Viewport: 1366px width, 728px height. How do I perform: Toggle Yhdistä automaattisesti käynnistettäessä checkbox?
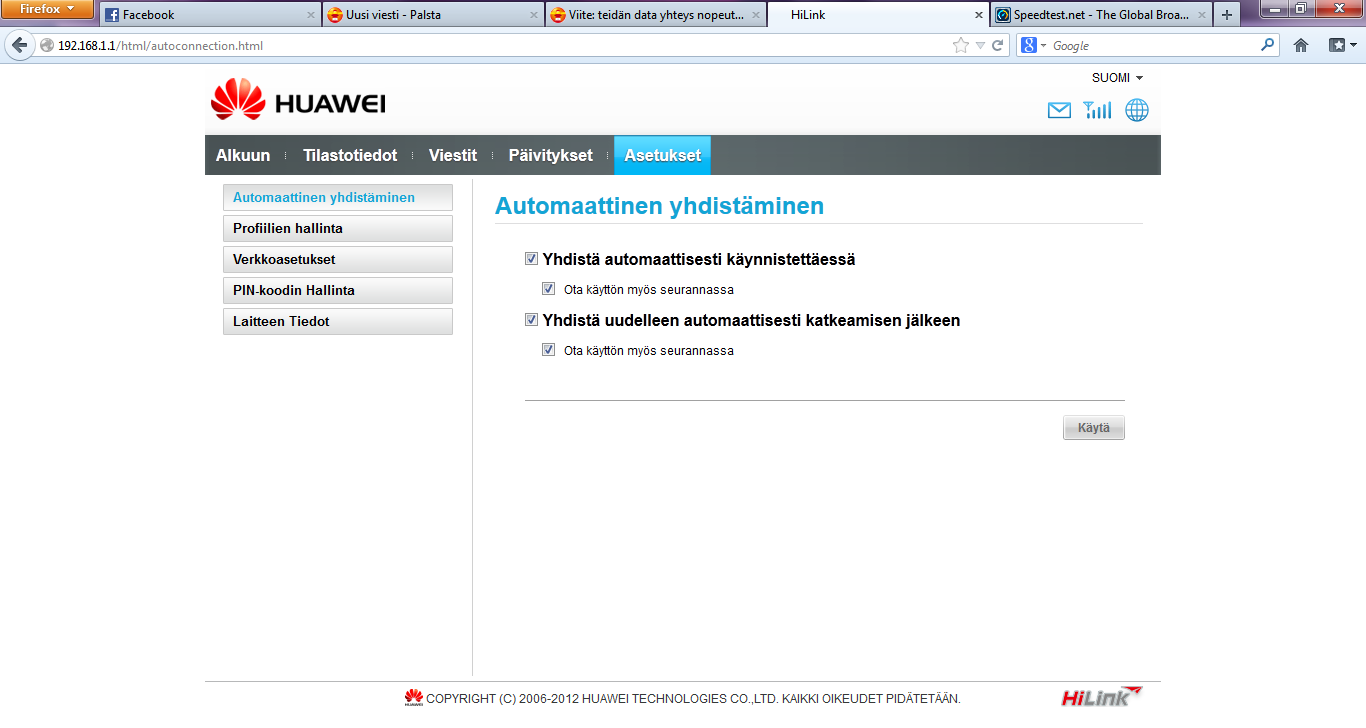tap(531, 259)
